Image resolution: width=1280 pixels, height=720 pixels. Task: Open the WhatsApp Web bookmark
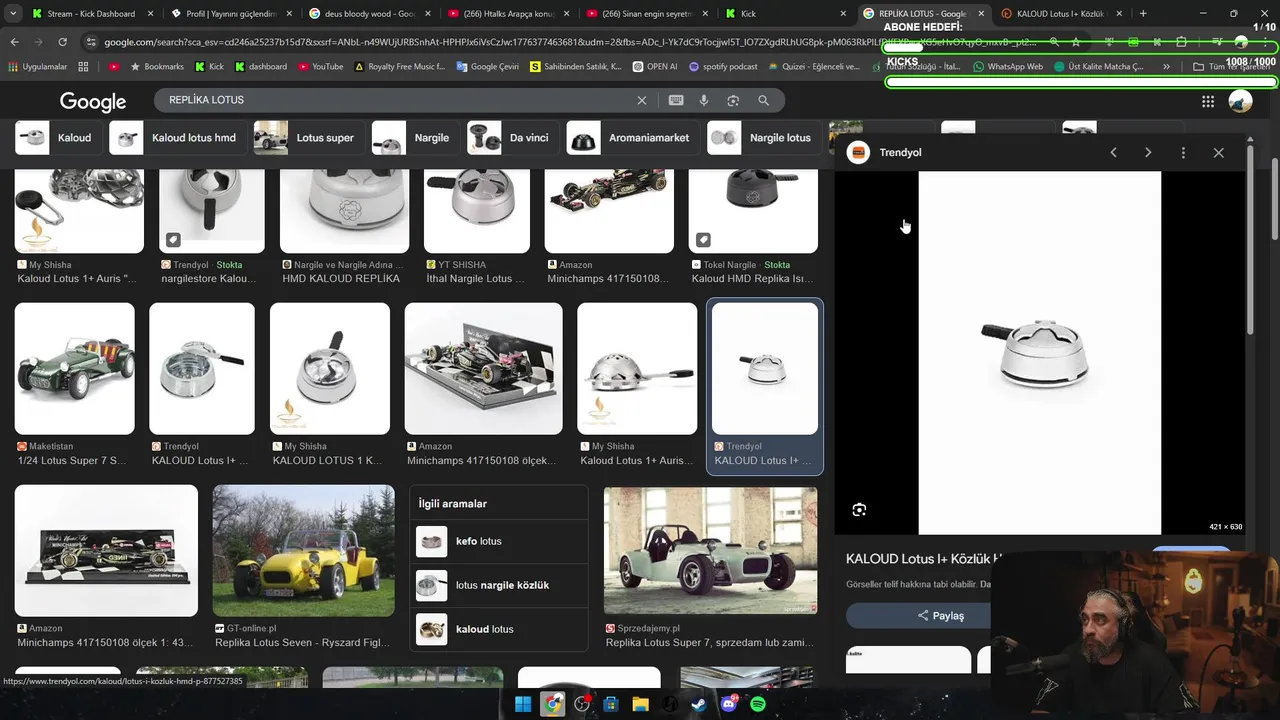coord(1006,66)
